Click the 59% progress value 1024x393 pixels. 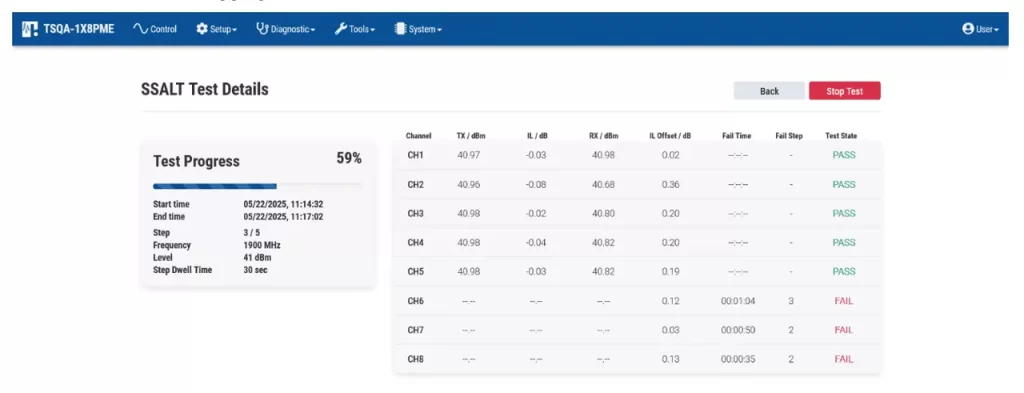(x=349, y=159)
